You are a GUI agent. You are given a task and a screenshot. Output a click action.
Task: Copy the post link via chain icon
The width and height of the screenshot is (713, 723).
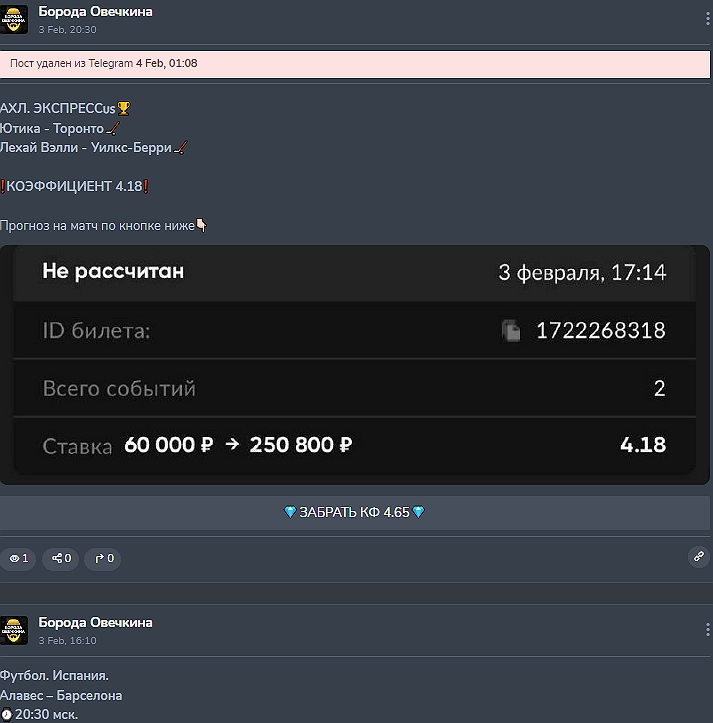point(699,557)
